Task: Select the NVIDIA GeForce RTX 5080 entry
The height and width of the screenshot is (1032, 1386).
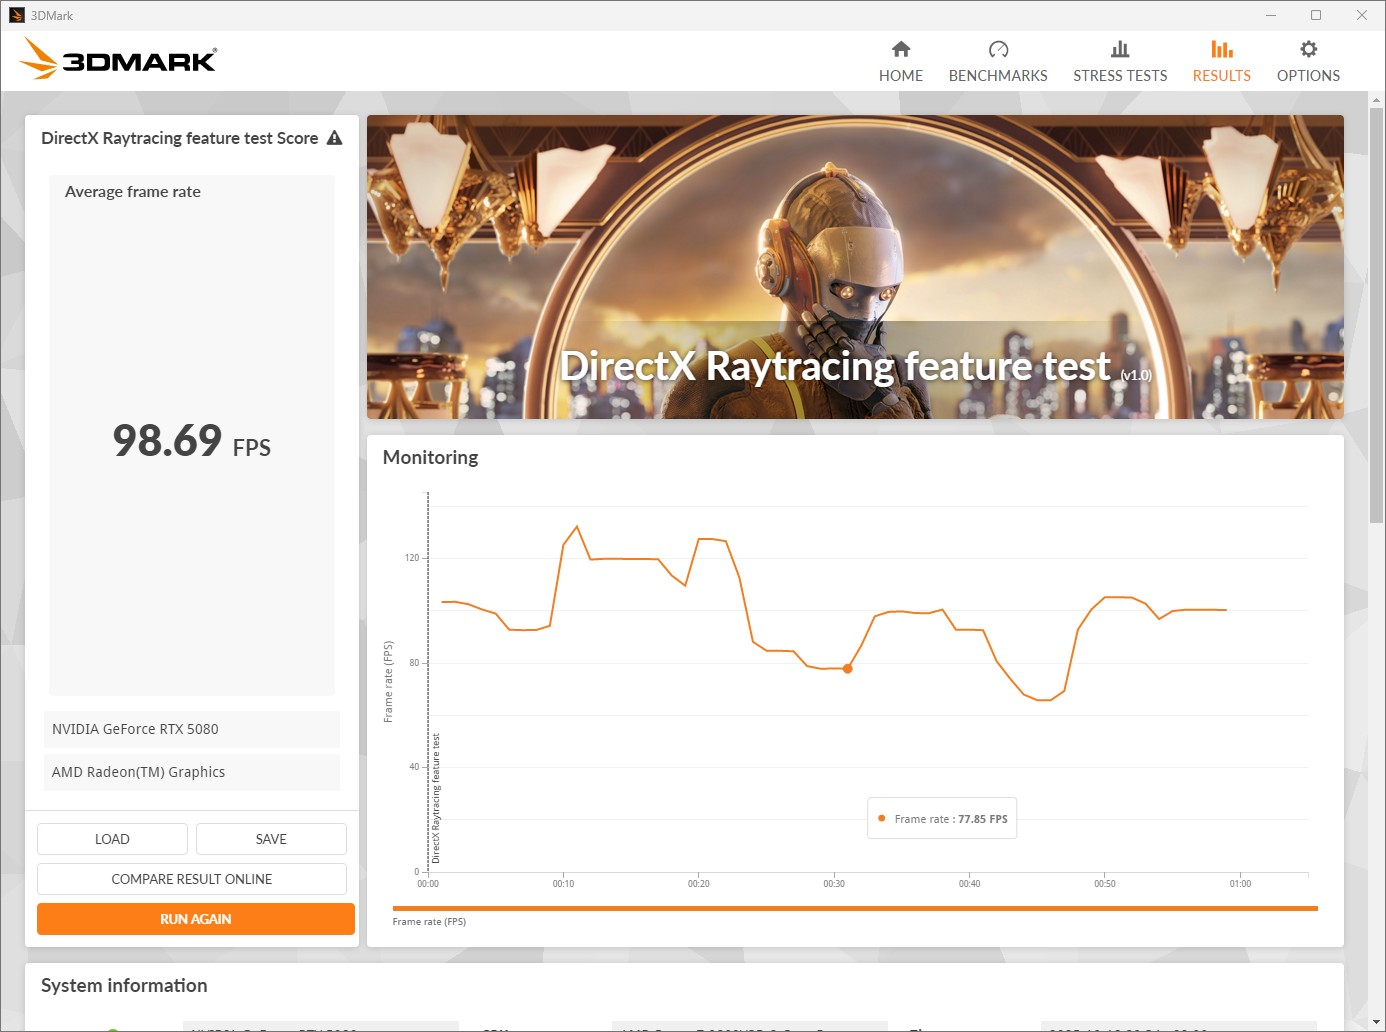Action: [192, 729]
